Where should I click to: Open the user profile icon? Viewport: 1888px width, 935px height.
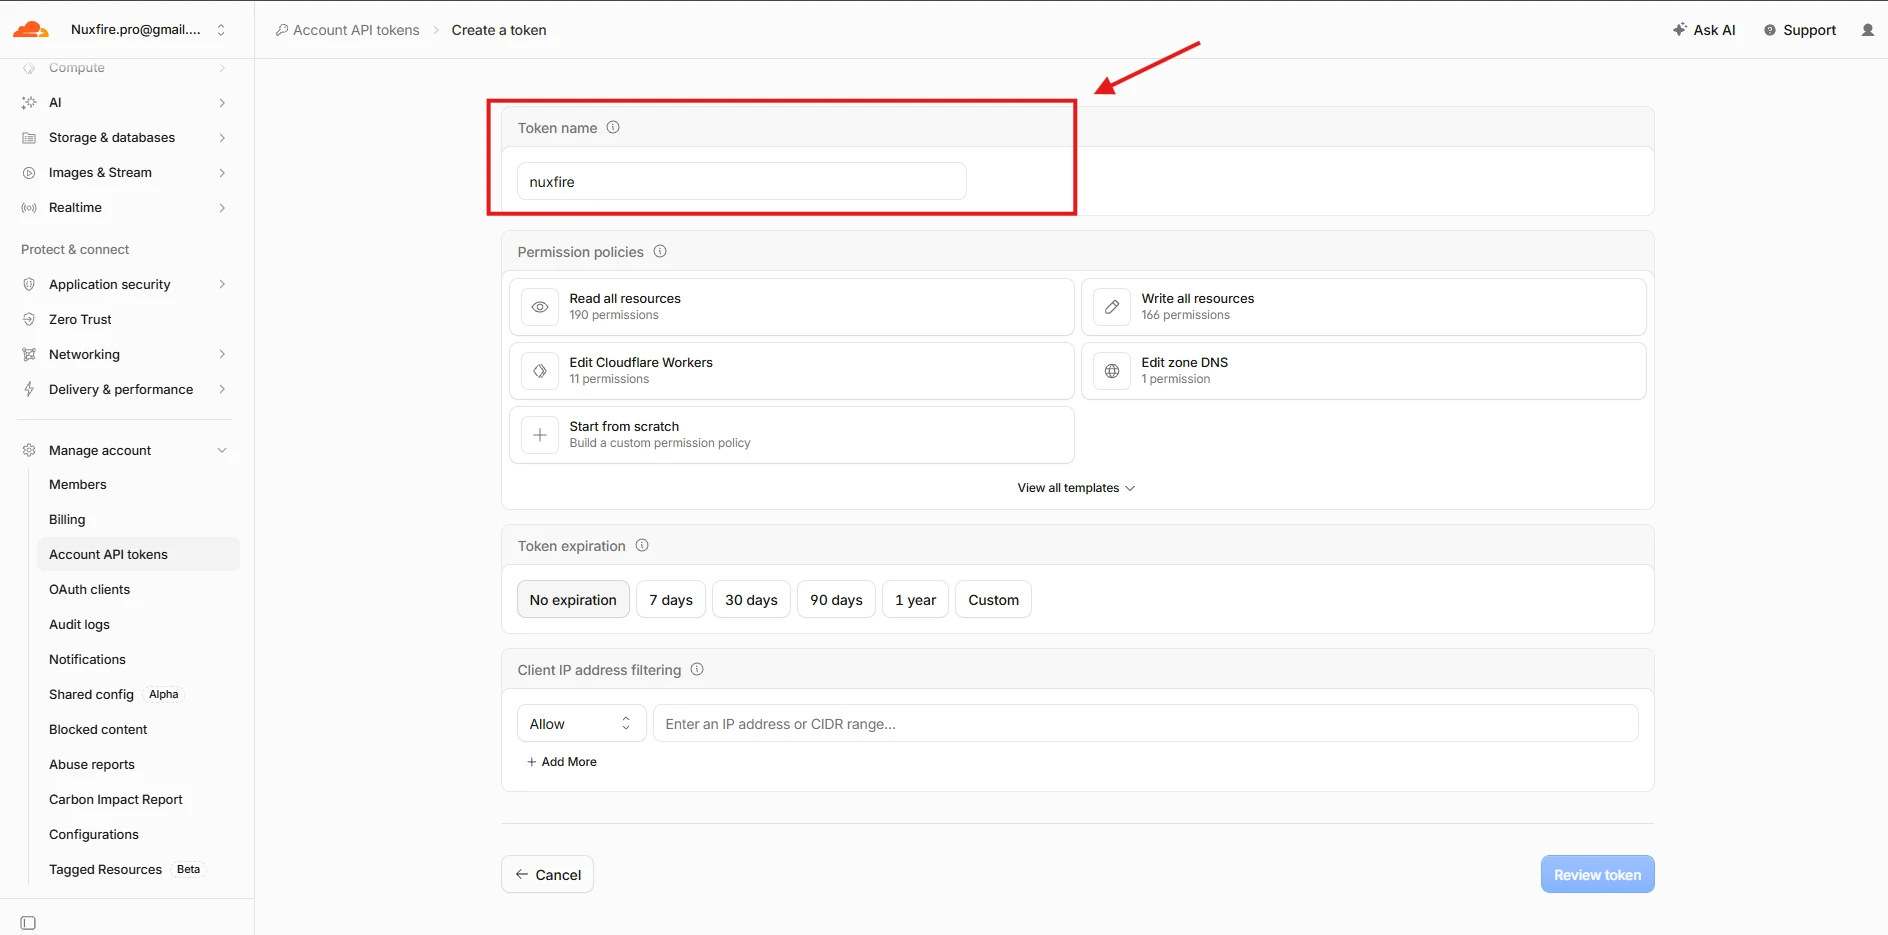[x=1868, y=30]
